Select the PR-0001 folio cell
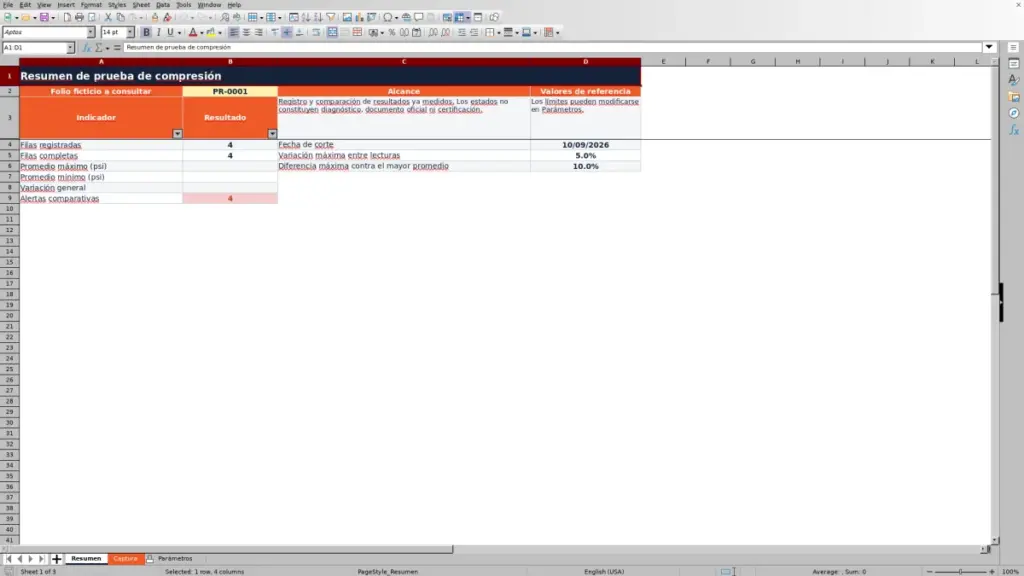 tap(230, 91)
